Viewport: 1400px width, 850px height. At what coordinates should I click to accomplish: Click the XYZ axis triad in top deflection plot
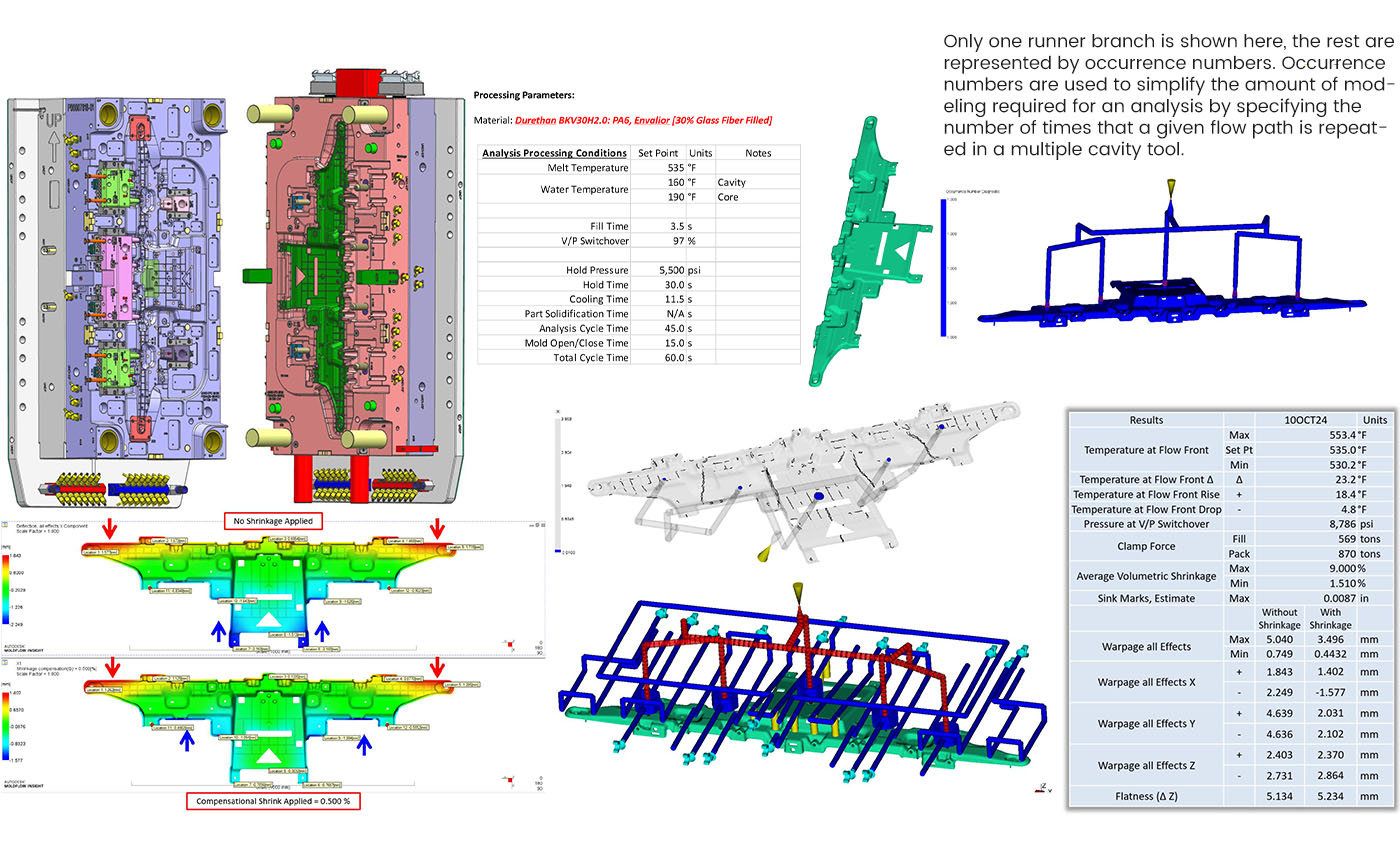pos(508,645)
